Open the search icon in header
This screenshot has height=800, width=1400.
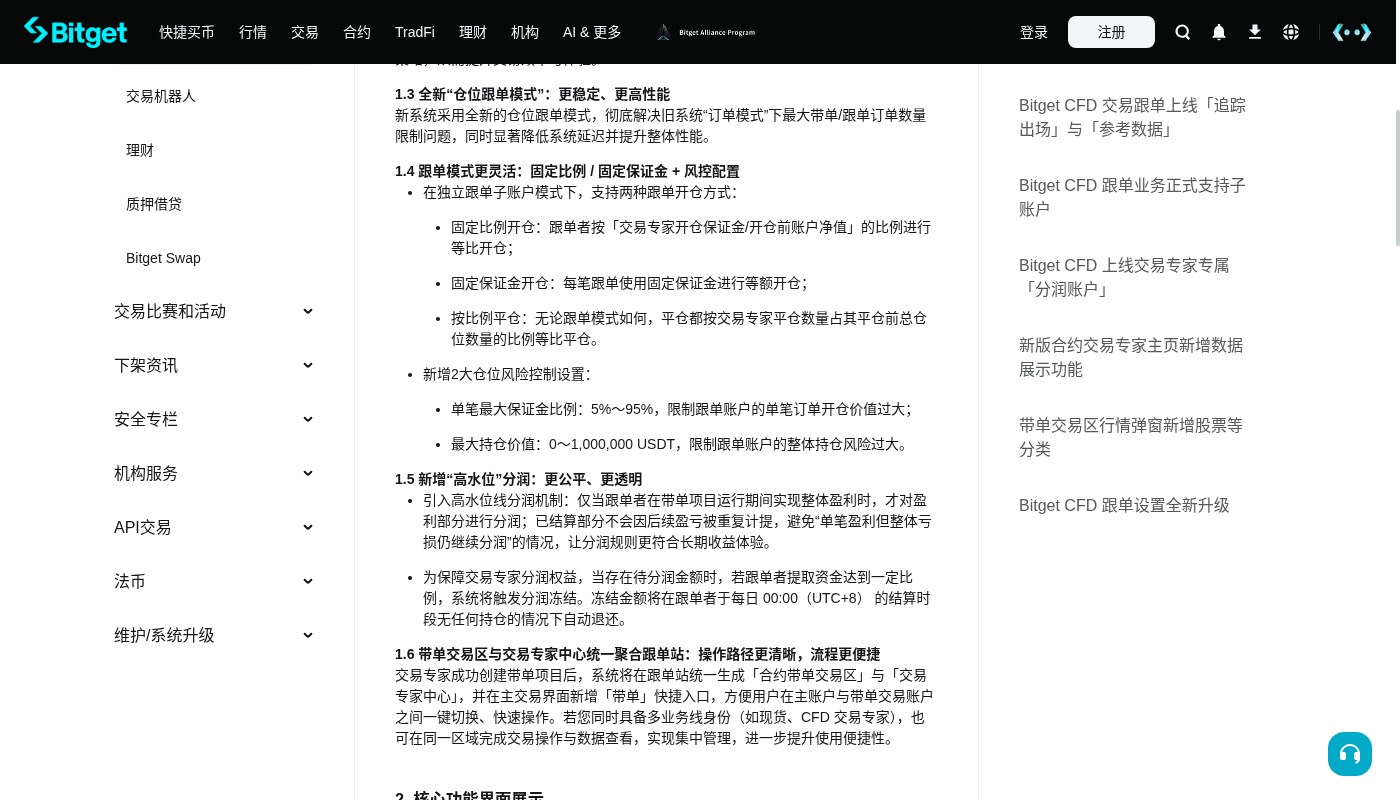(1183, 32)
